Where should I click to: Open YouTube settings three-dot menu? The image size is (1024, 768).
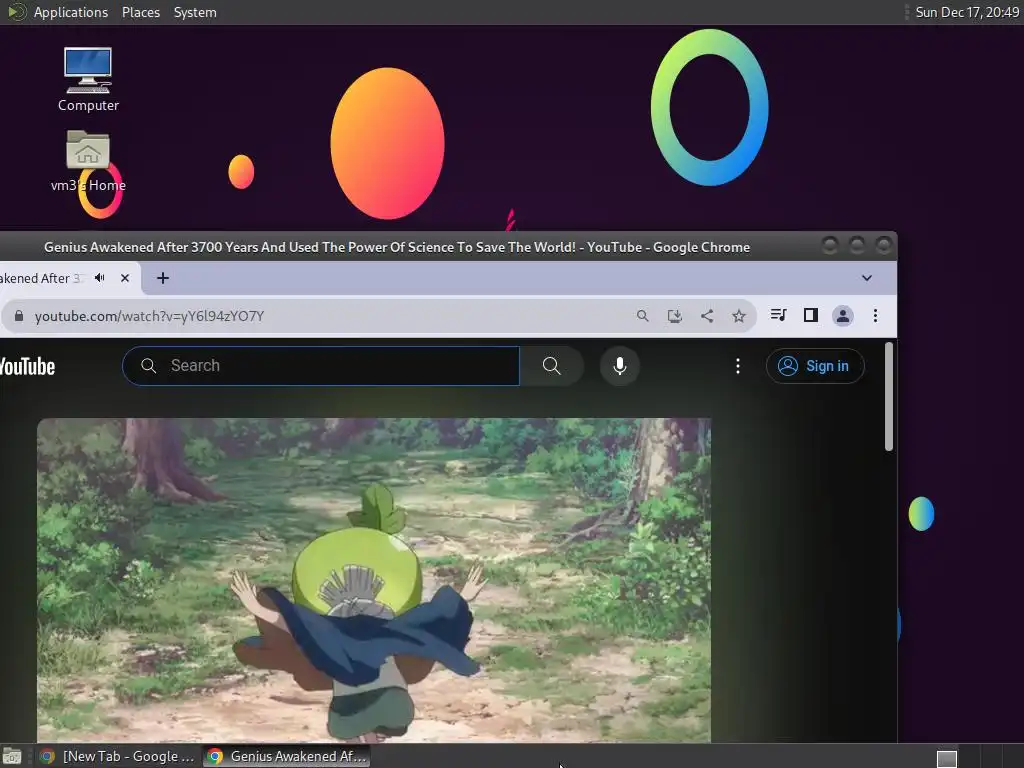point(738,366)
